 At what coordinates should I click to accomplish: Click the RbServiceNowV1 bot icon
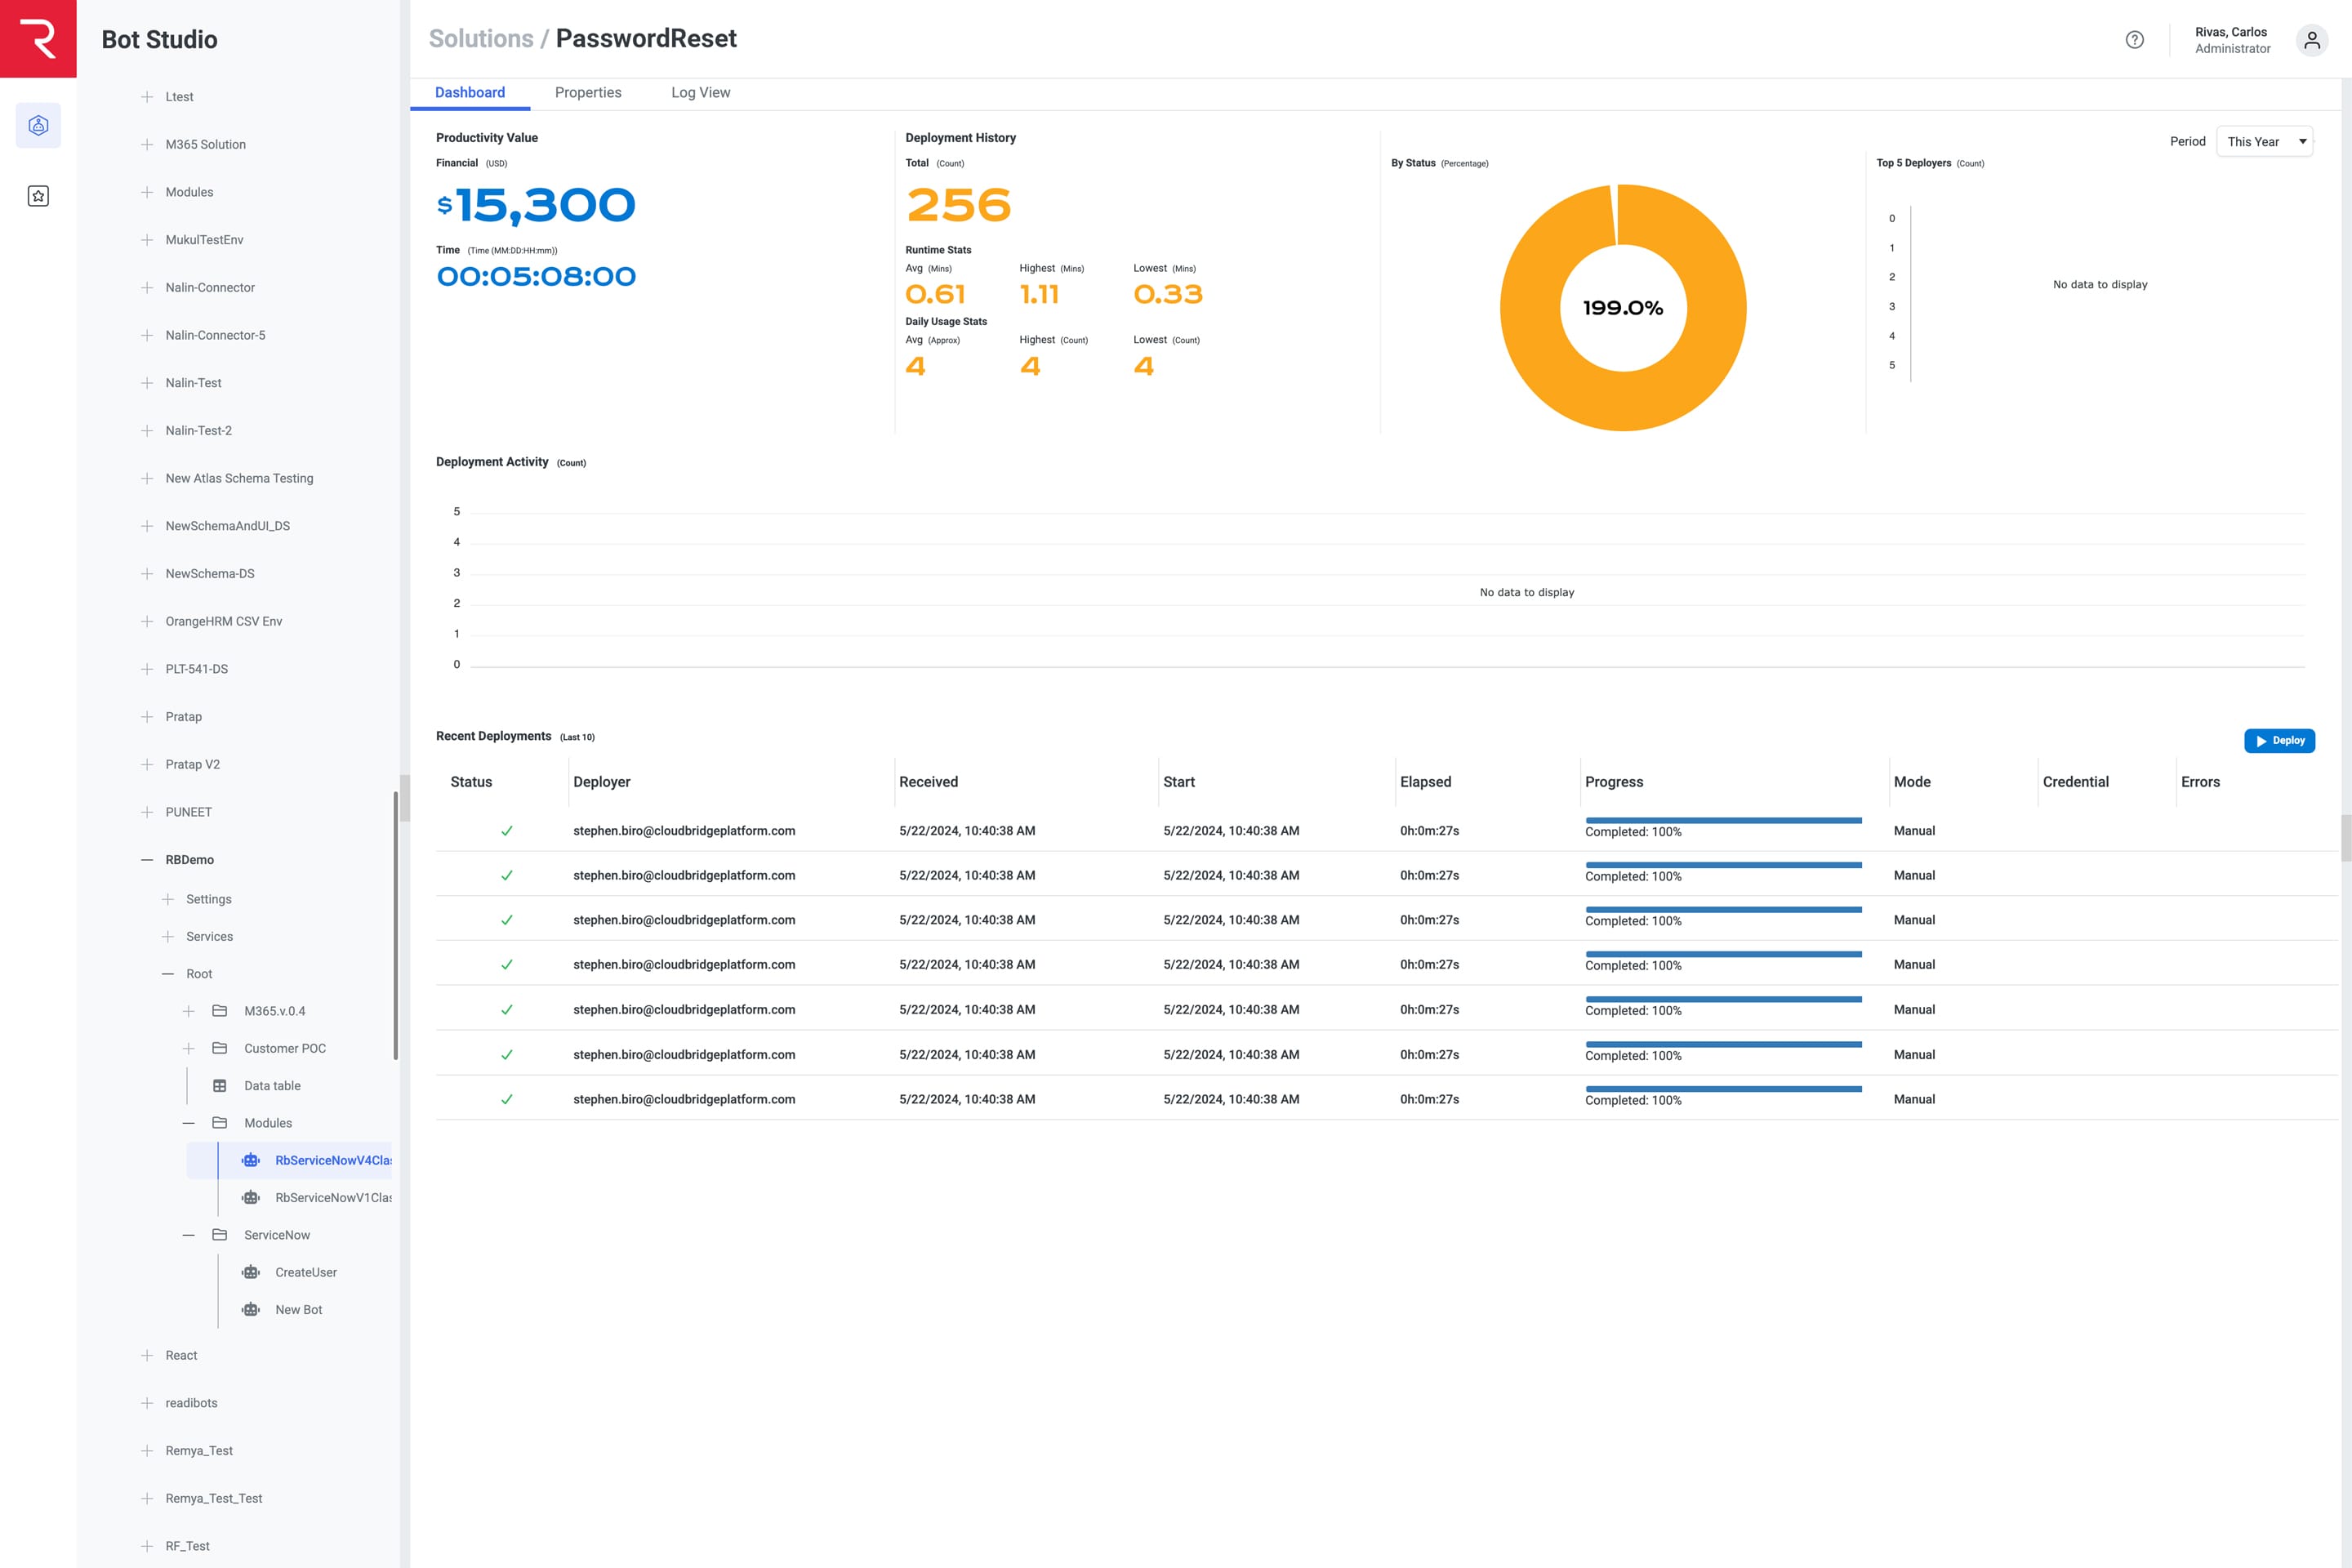[251, 1198]
